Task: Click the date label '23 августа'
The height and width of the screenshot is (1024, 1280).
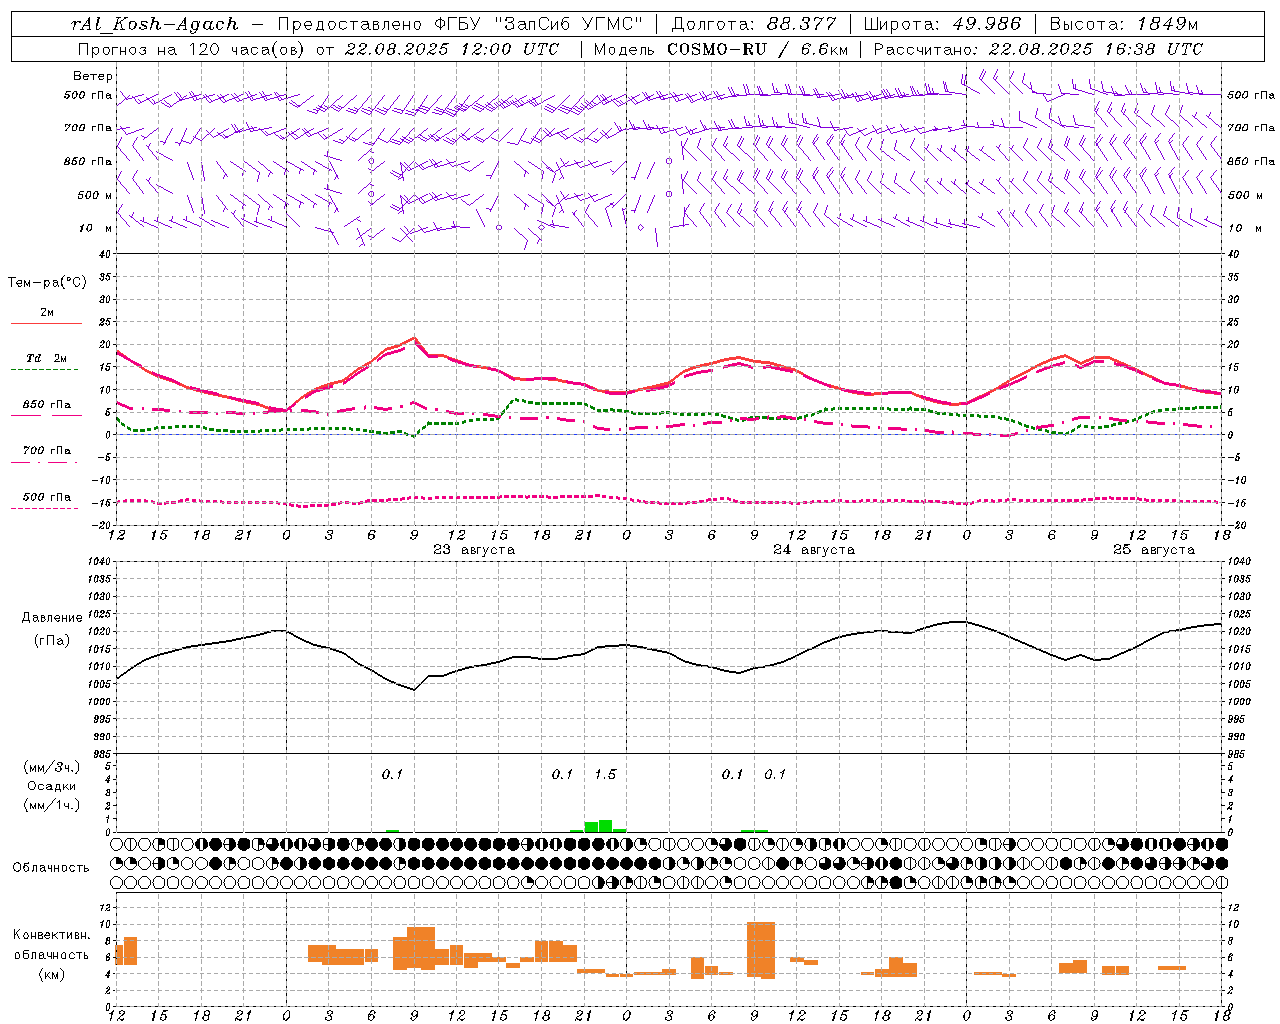Action: (474, 550)
